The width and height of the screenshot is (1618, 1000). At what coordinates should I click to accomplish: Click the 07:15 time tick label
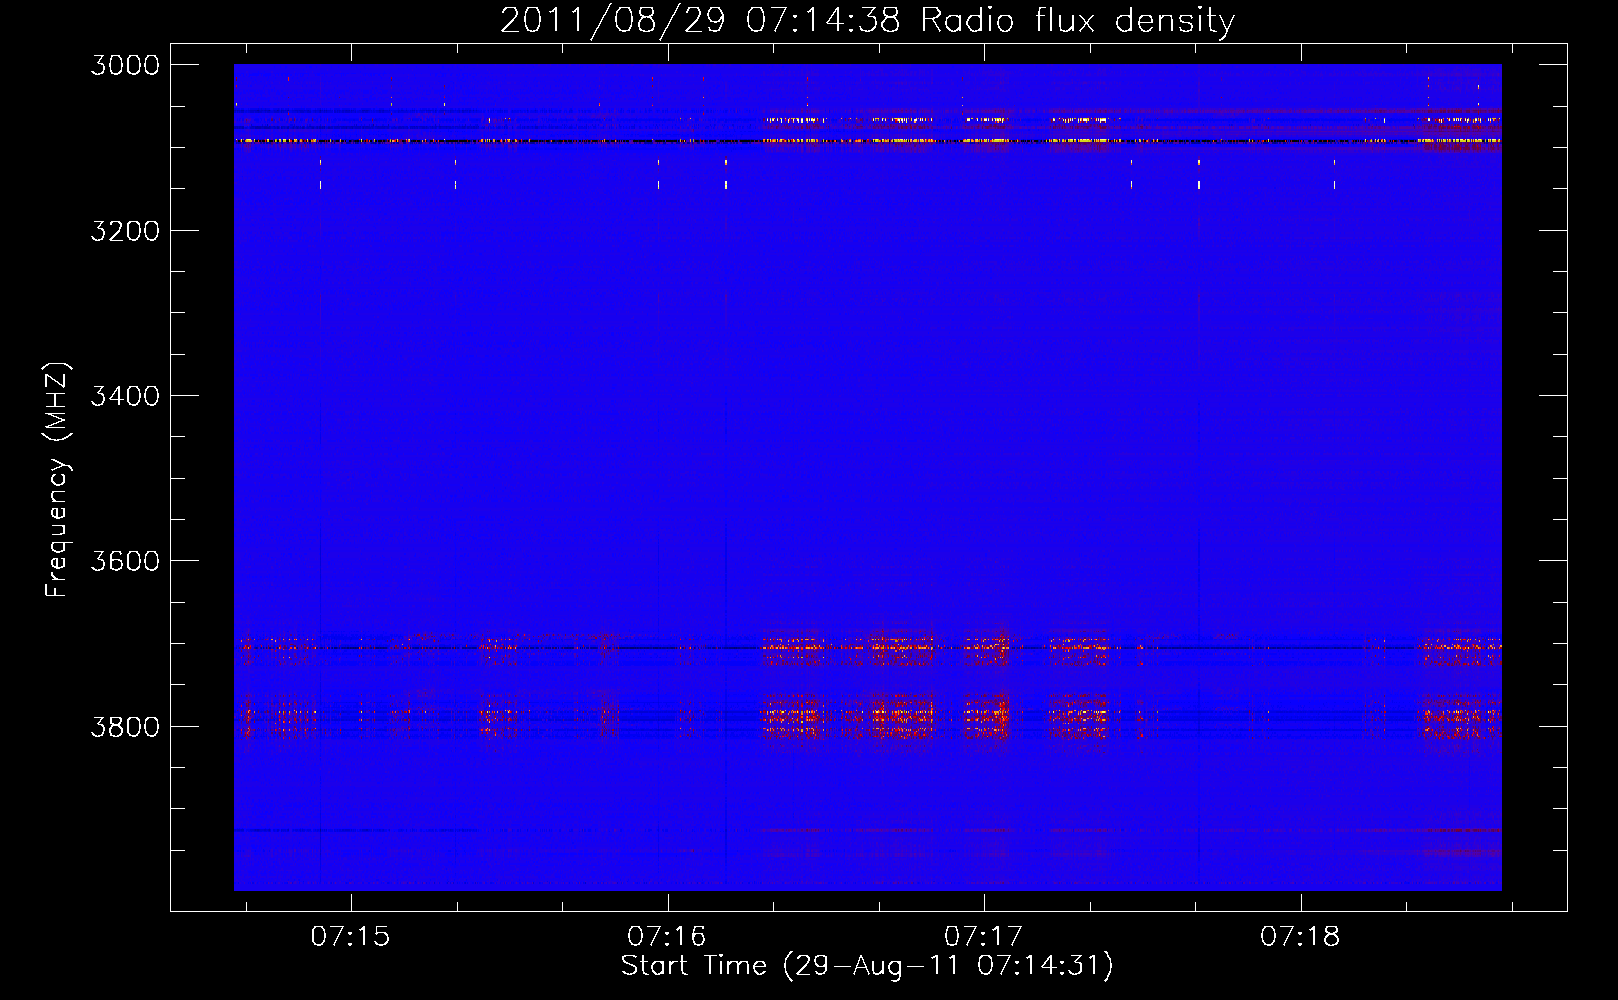click(x=350, y=937)
